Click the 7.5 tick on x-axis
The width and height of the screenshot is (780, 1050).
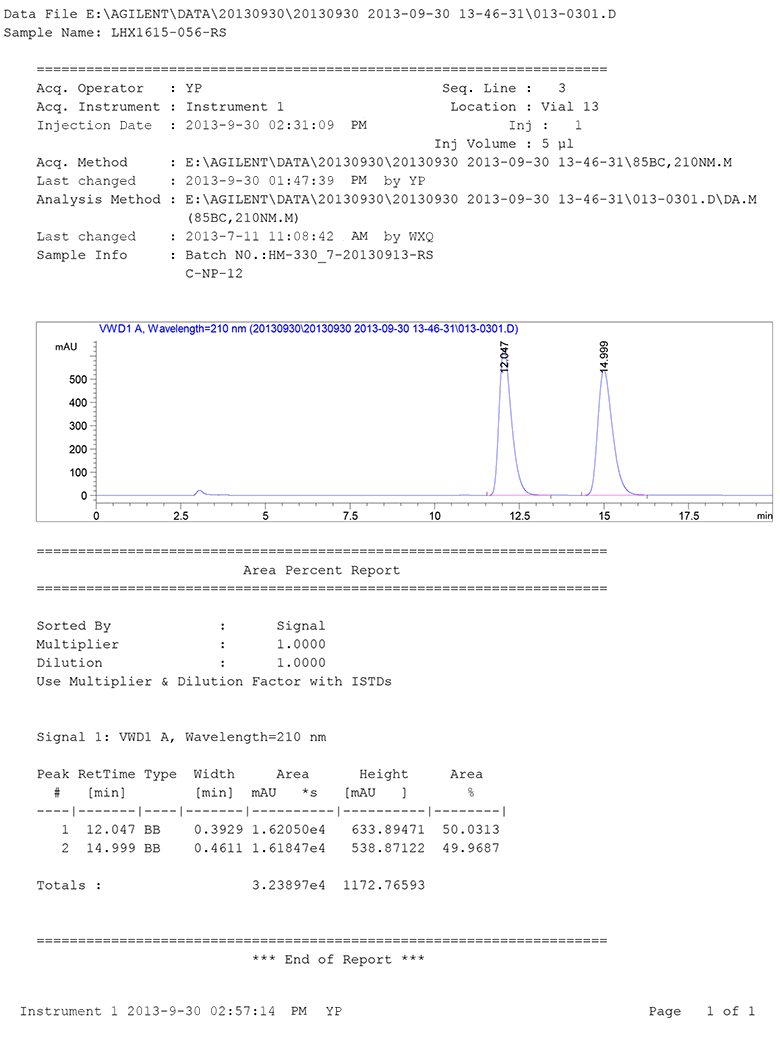point(350,516)
